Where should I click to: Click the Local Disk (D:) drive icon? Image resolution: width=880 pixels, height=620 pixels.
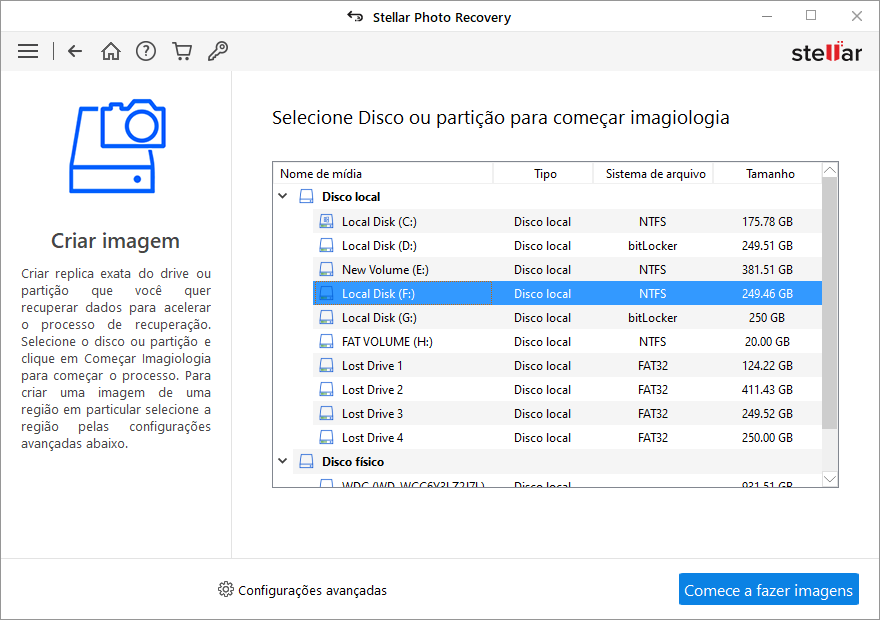(326, 245)
